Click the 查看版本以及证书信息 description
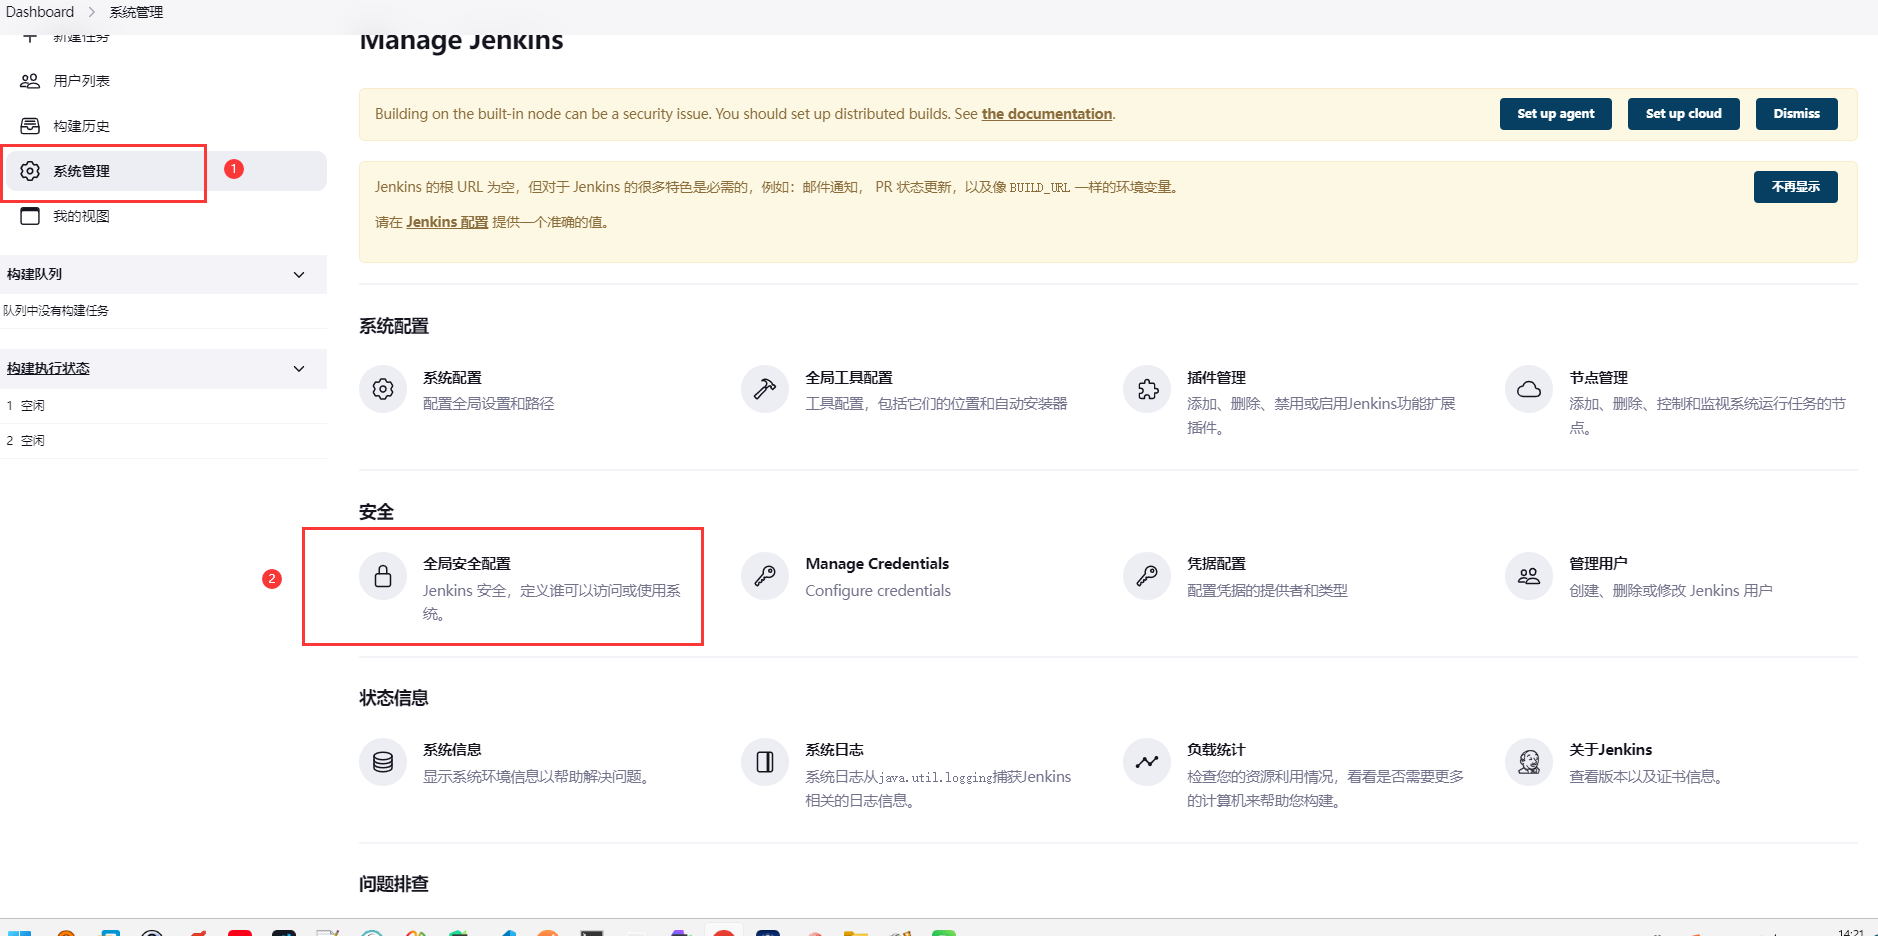1878x936 pixels. click(1646, 777)
